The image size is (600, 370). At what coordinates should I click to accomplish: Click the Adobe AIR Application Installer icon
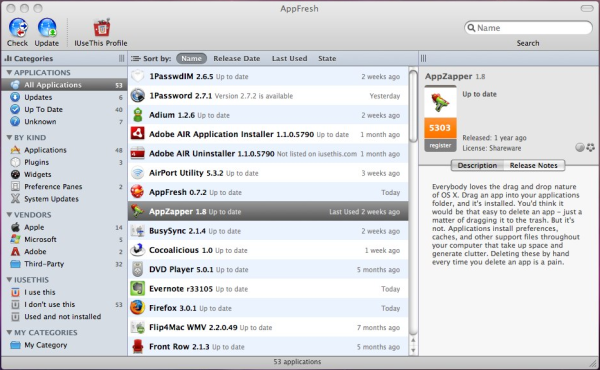[138, 134]
